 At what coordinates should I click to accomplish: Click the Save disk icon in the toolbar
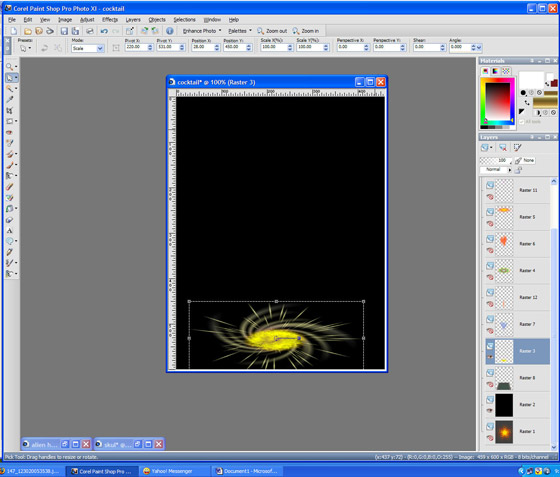coord(64,31)
